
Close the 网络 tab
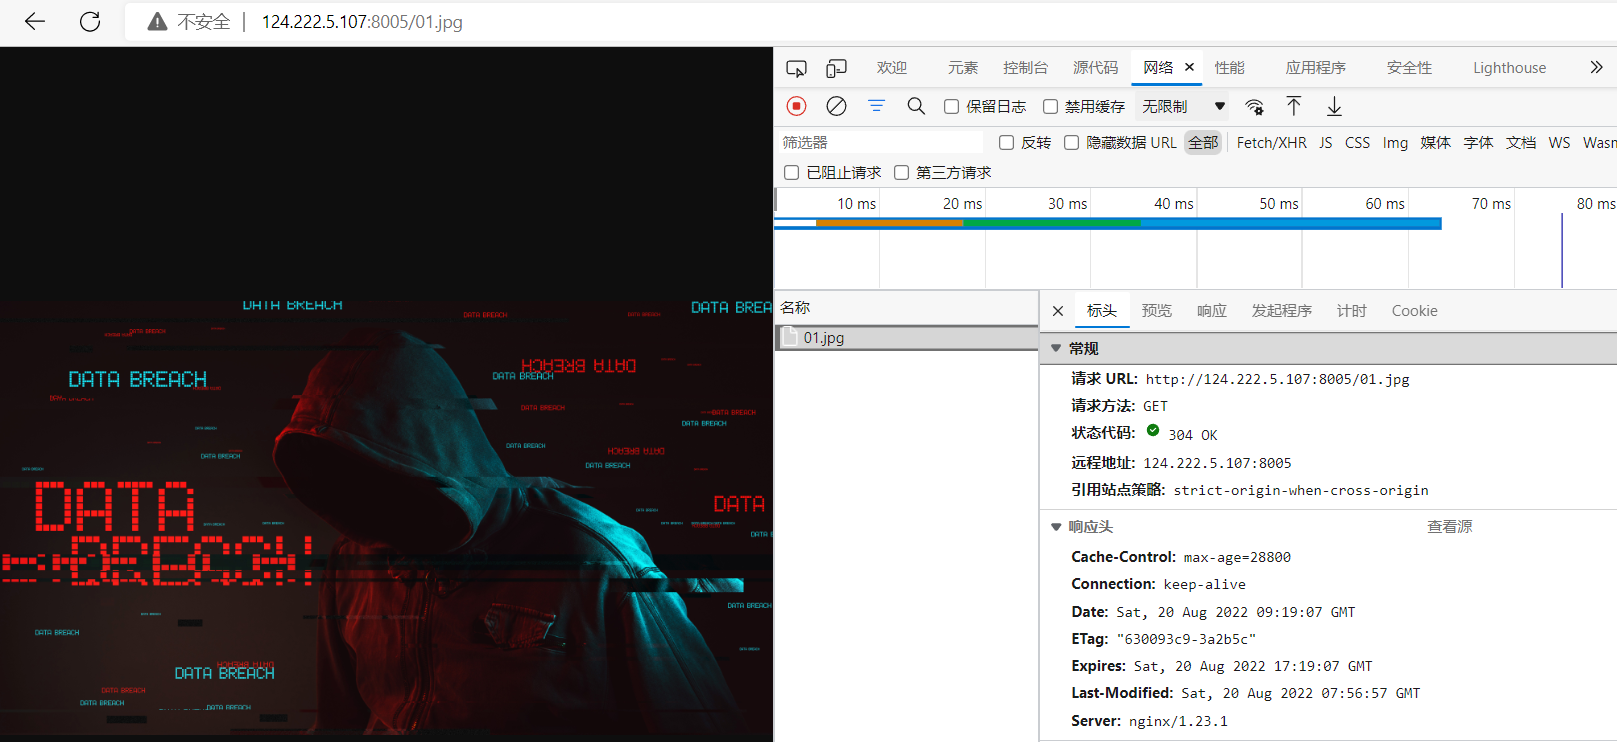point(1190,67)
